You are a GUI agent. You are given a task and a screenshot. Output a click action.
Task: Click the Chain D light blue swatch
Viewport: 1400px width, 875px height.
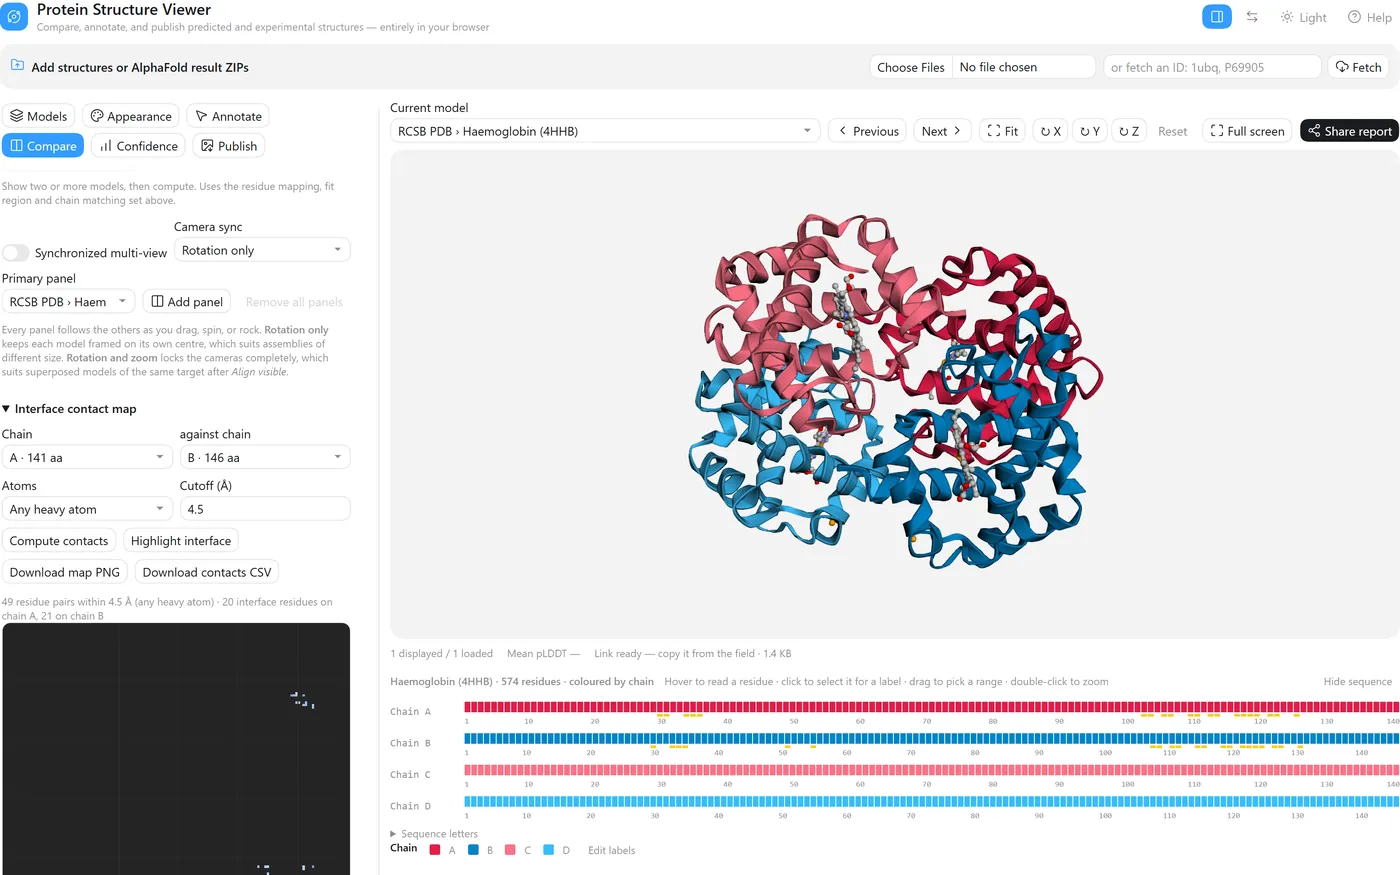tap(548, 850)
